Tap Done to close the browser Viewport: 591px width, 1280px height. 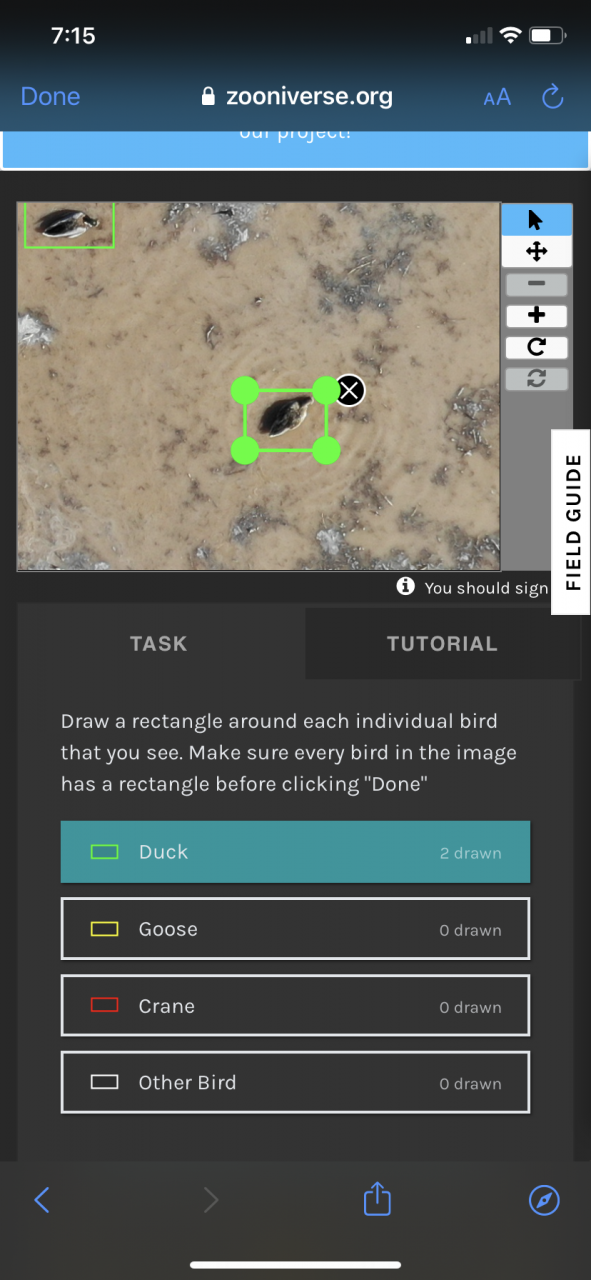pyautogui.click(x=50, y=97)
